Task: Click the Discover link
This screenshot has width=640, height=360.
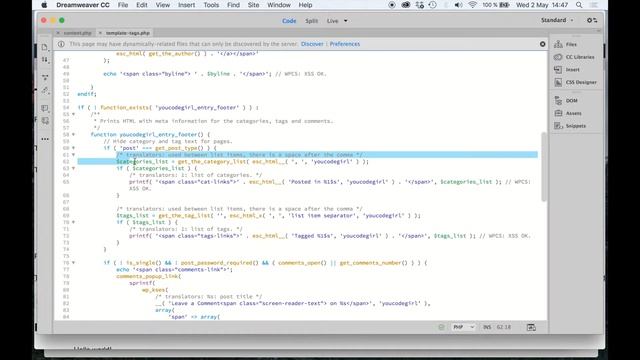Action: coord(312,44)
